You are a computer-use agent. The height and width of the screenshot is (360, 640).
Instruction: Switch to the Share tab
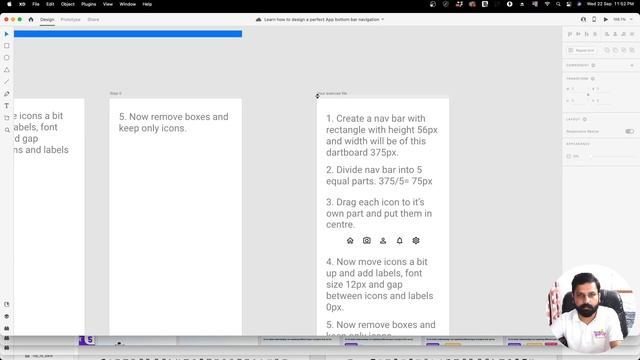pyautogui.click(x=93, y=19)
